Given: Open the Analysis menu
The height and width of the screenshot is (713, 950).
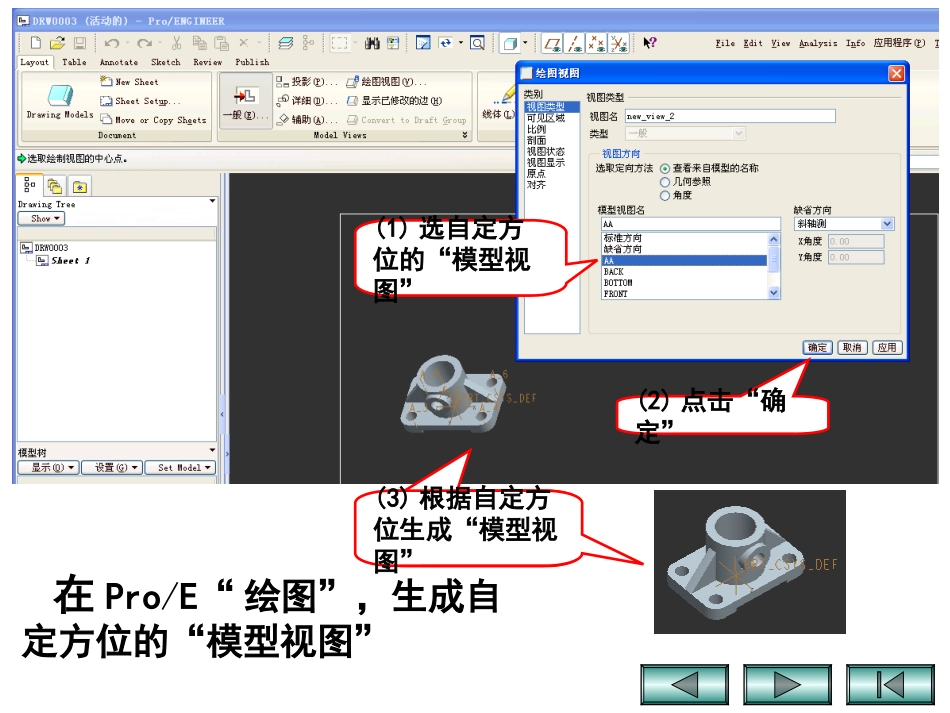Looking at the screenshot, I should pos(818,43).
